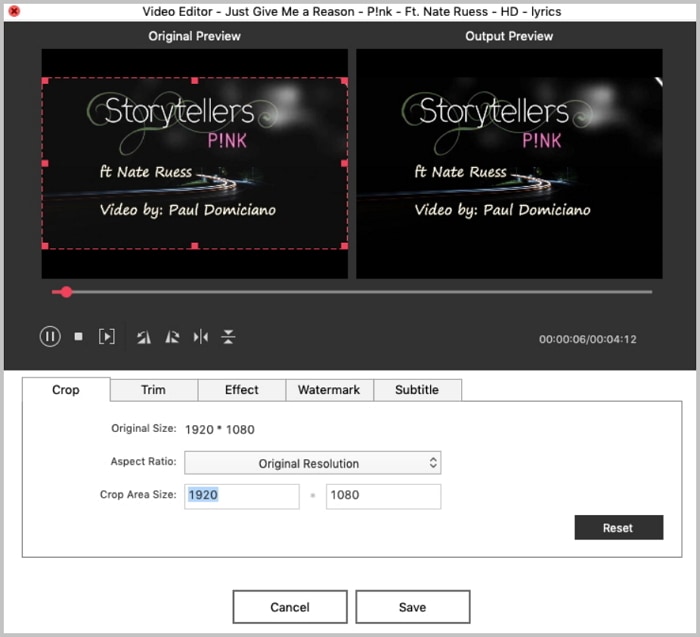Screen dimensions: 700x637
Task: Save the video edits
Action: point(412,607)
